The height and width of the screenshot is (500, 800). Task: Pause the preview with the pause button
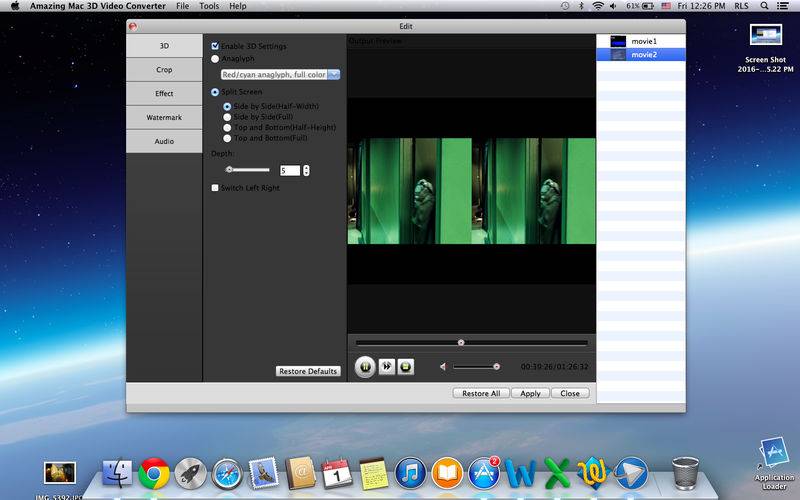coord(365,366)
